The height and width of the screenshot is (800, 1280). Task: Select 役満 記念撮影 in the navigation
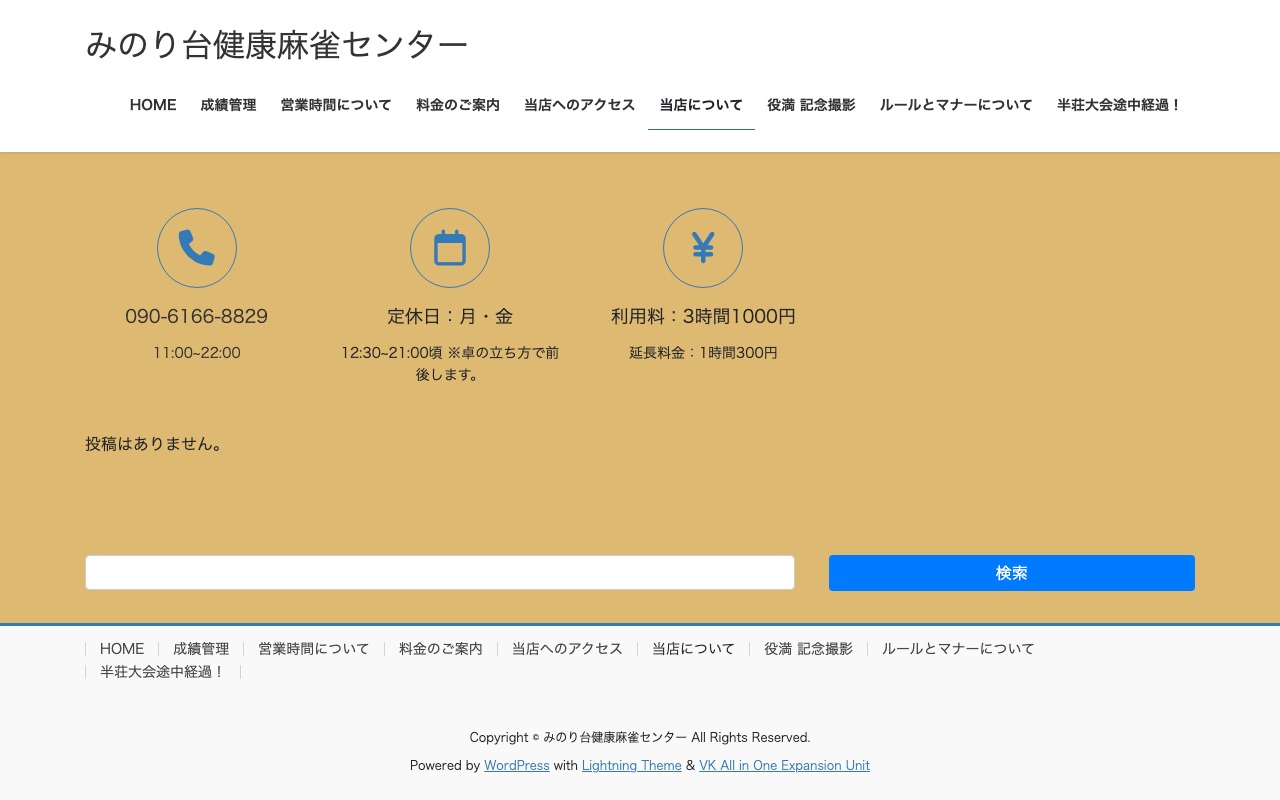[811, 104]
